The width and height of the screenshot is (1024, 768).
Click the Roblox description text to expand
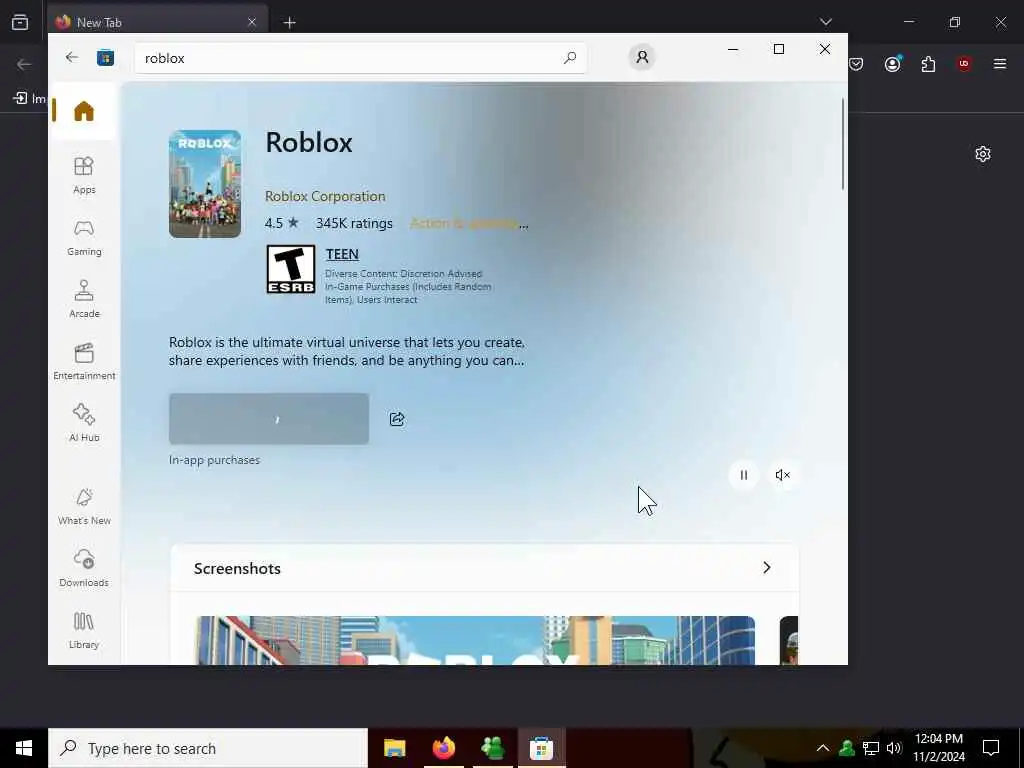pyautogui.click(x=347, y=351)
